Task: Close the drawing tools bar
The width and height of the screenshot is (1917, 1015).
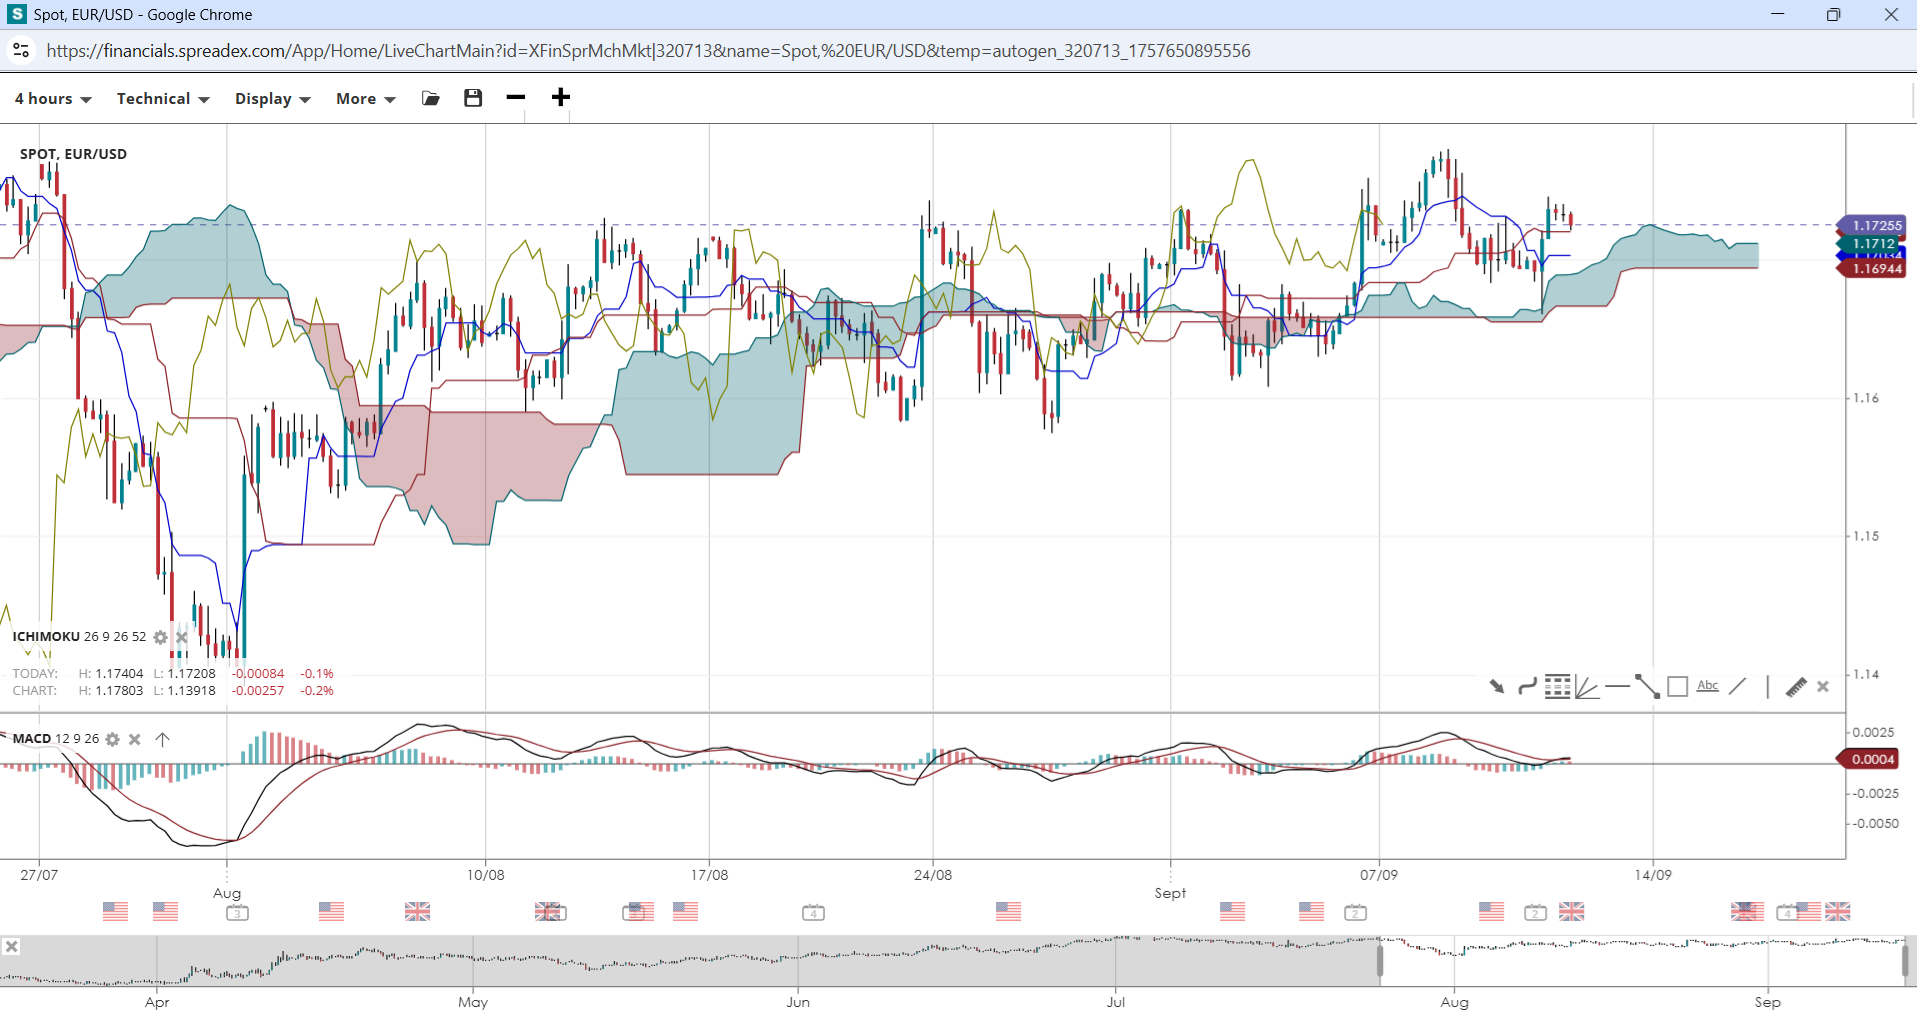Action: coord(1823,687)
